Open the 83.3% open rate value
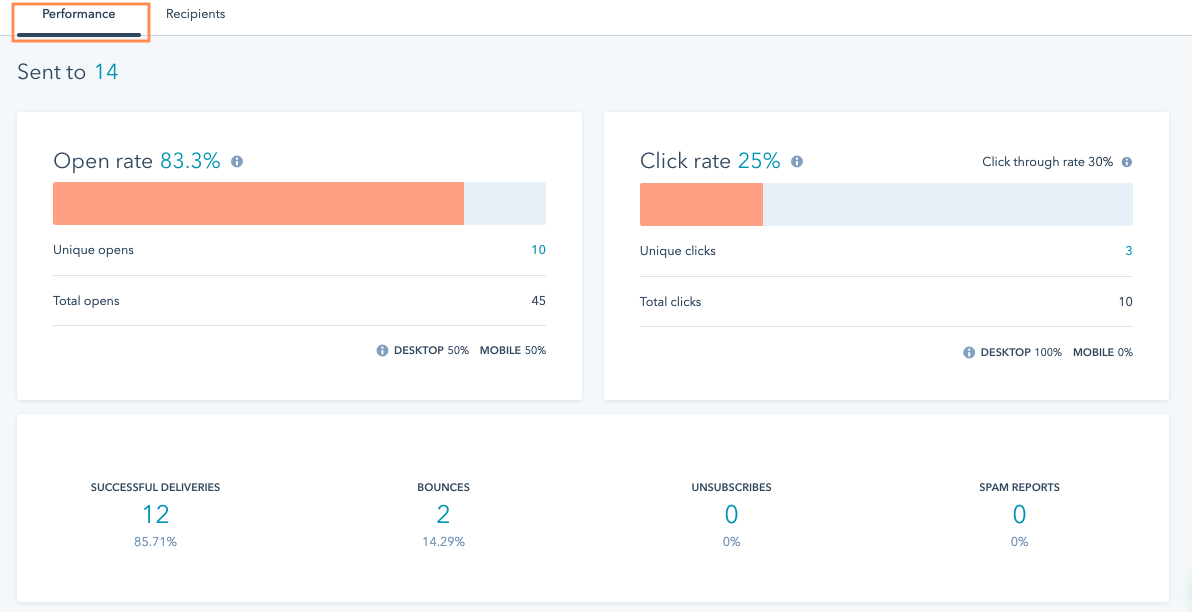1192x612 pixels. [190, 161]
